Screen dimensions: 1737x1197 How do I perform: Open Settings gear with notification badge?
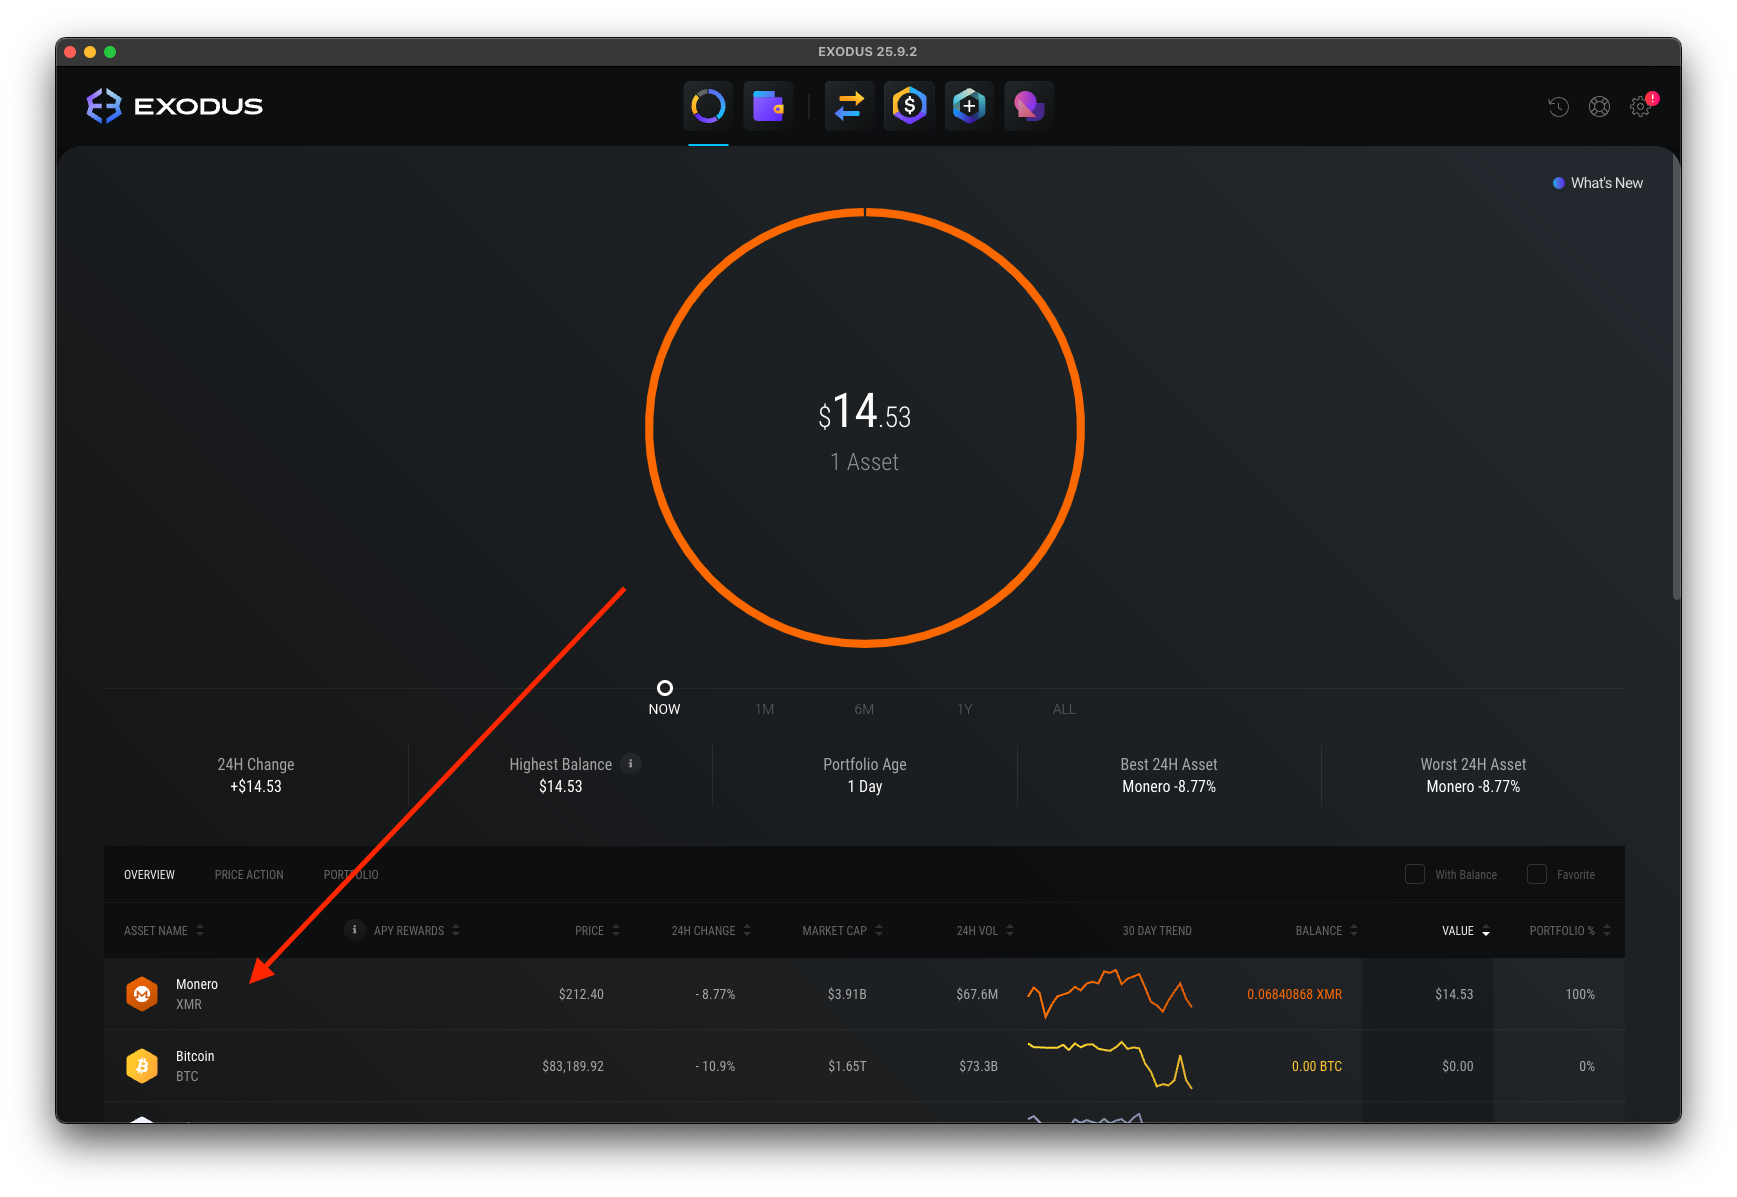click(x=1640, y=107)
